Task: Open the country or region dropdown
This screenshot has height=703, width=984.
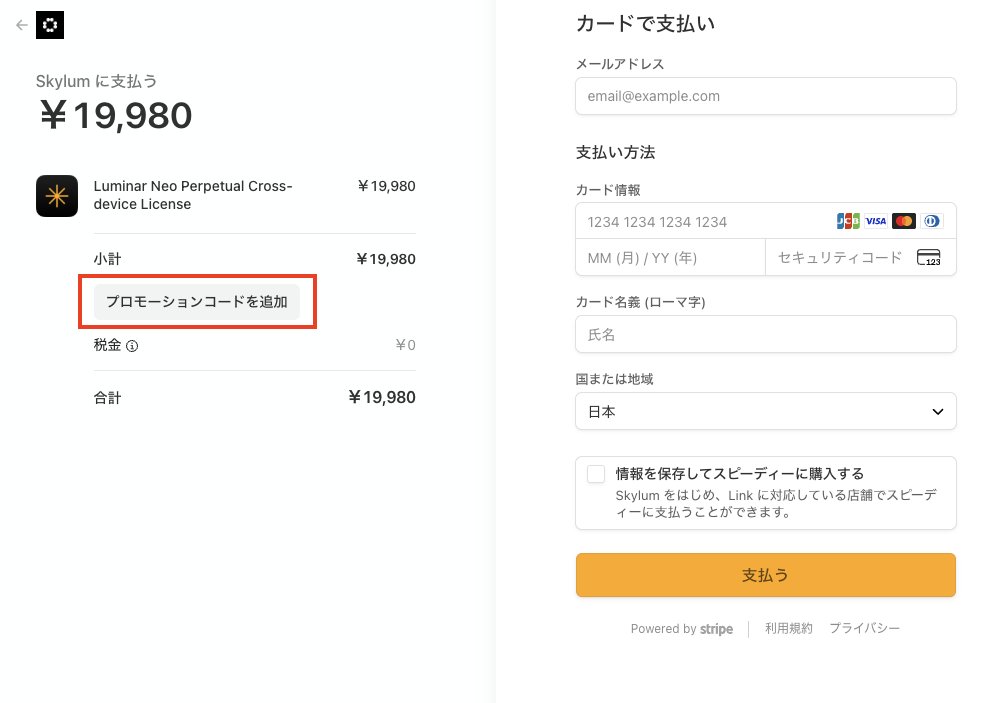Action: (x=766, y=411)
